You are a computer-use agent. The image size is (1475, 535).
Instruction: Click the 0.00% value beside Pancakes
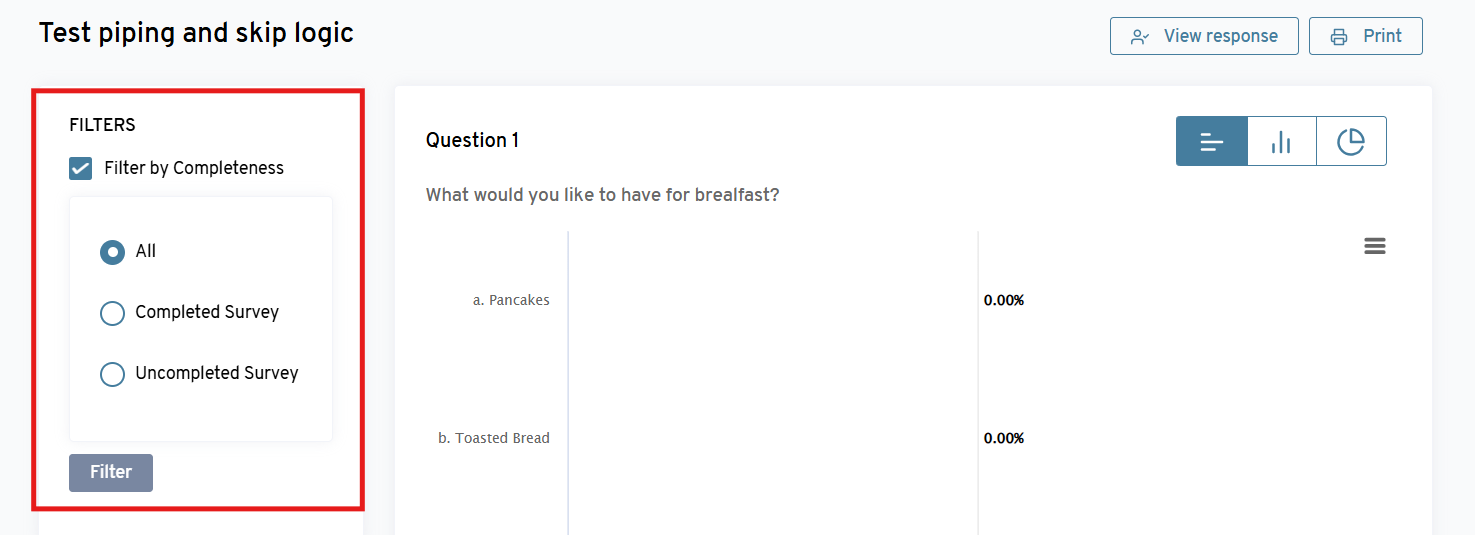(x=1004, y=300)
